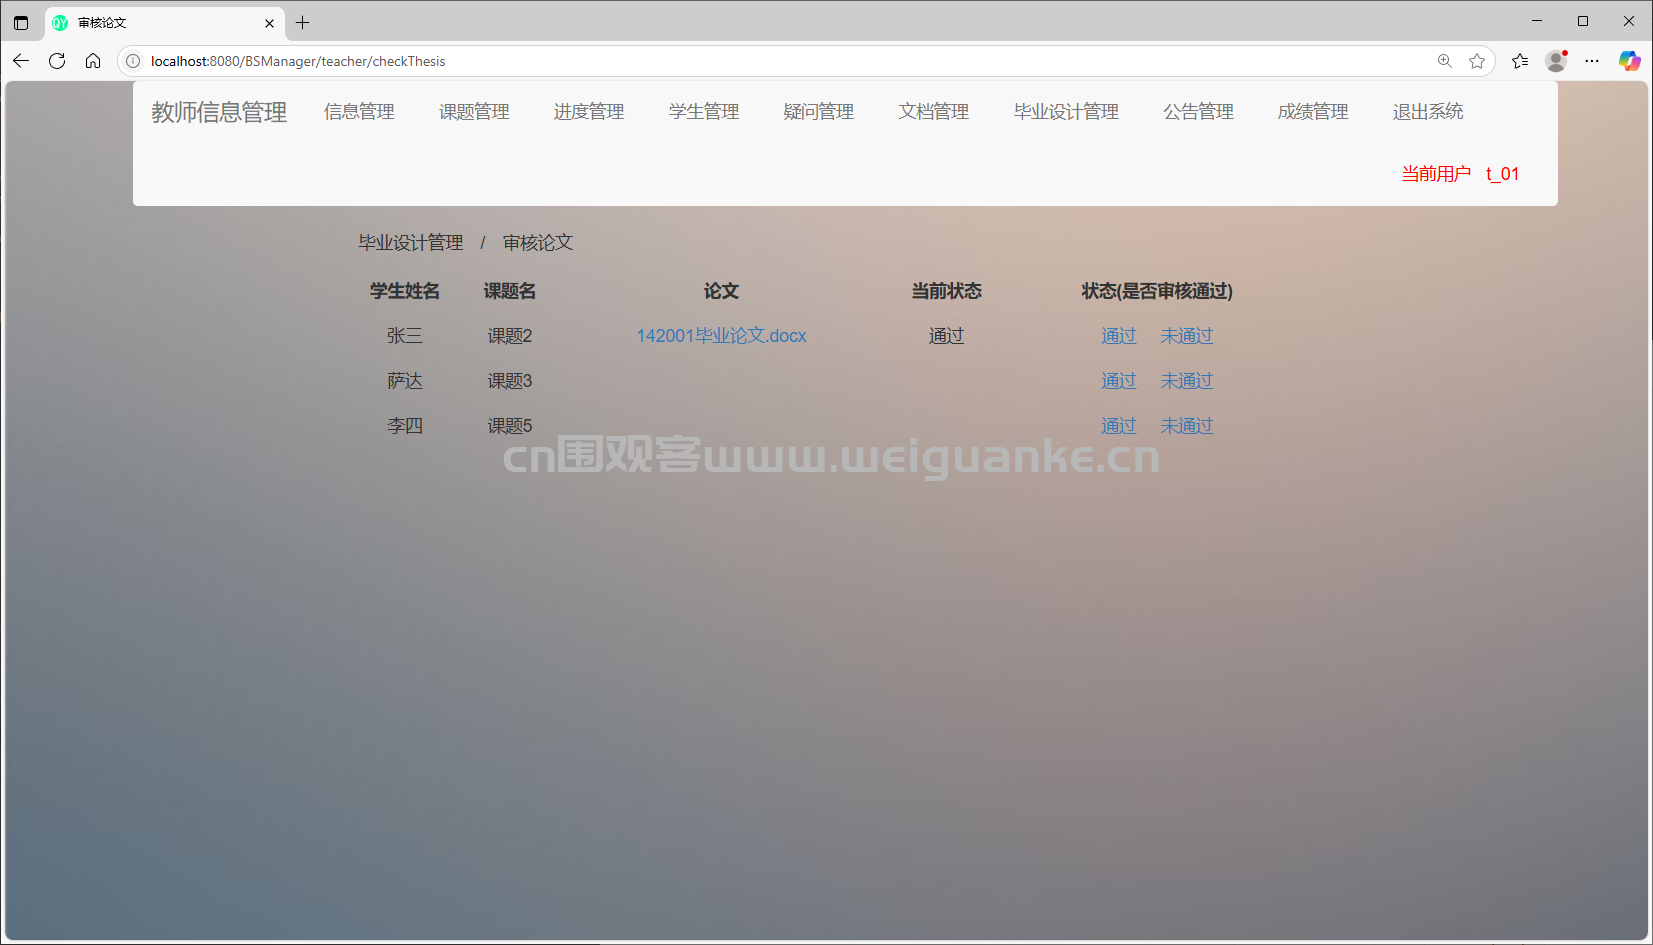The height and width of the screenshot is (945, 1653).
Task: Open the 进度管理 menu
Action: click(x=589, y=112)
